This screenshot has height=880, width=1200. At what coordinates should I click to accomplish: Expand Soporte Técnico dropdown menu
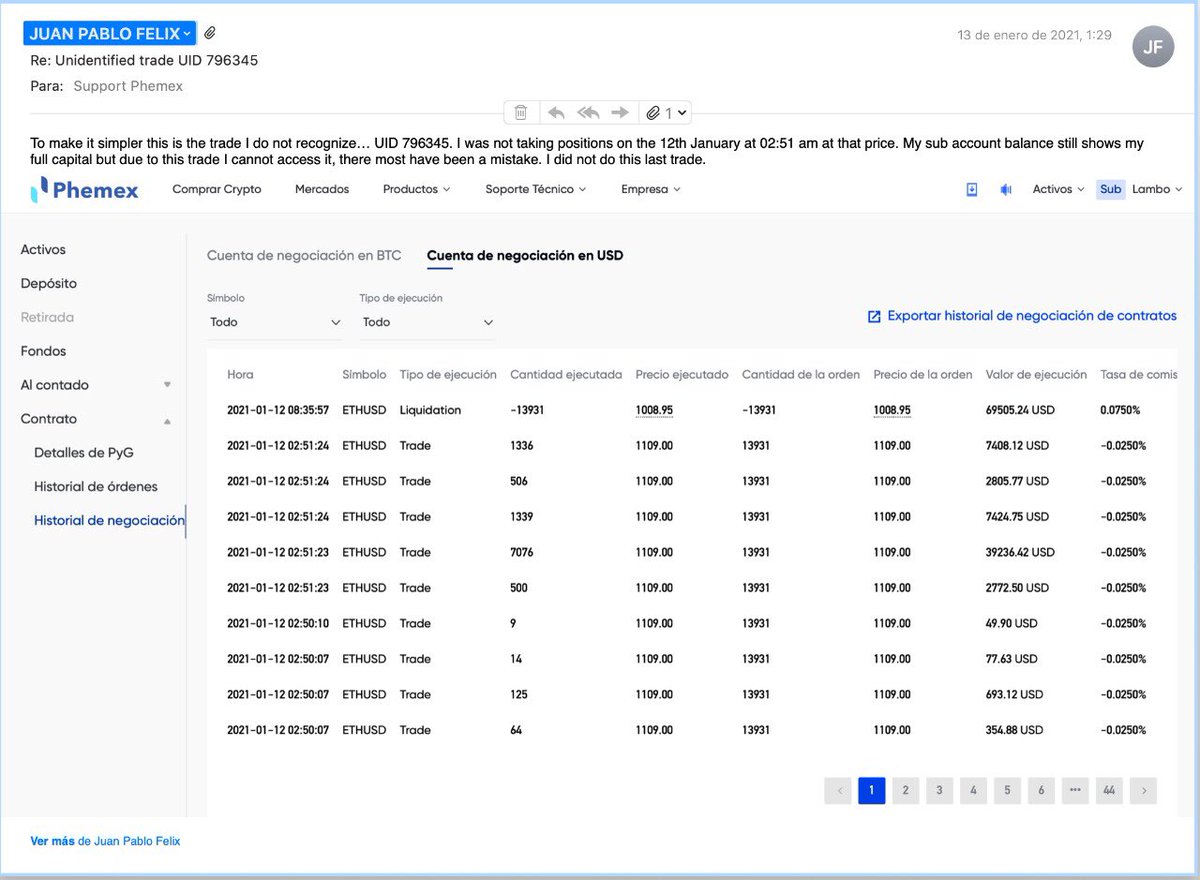(536, 189)
